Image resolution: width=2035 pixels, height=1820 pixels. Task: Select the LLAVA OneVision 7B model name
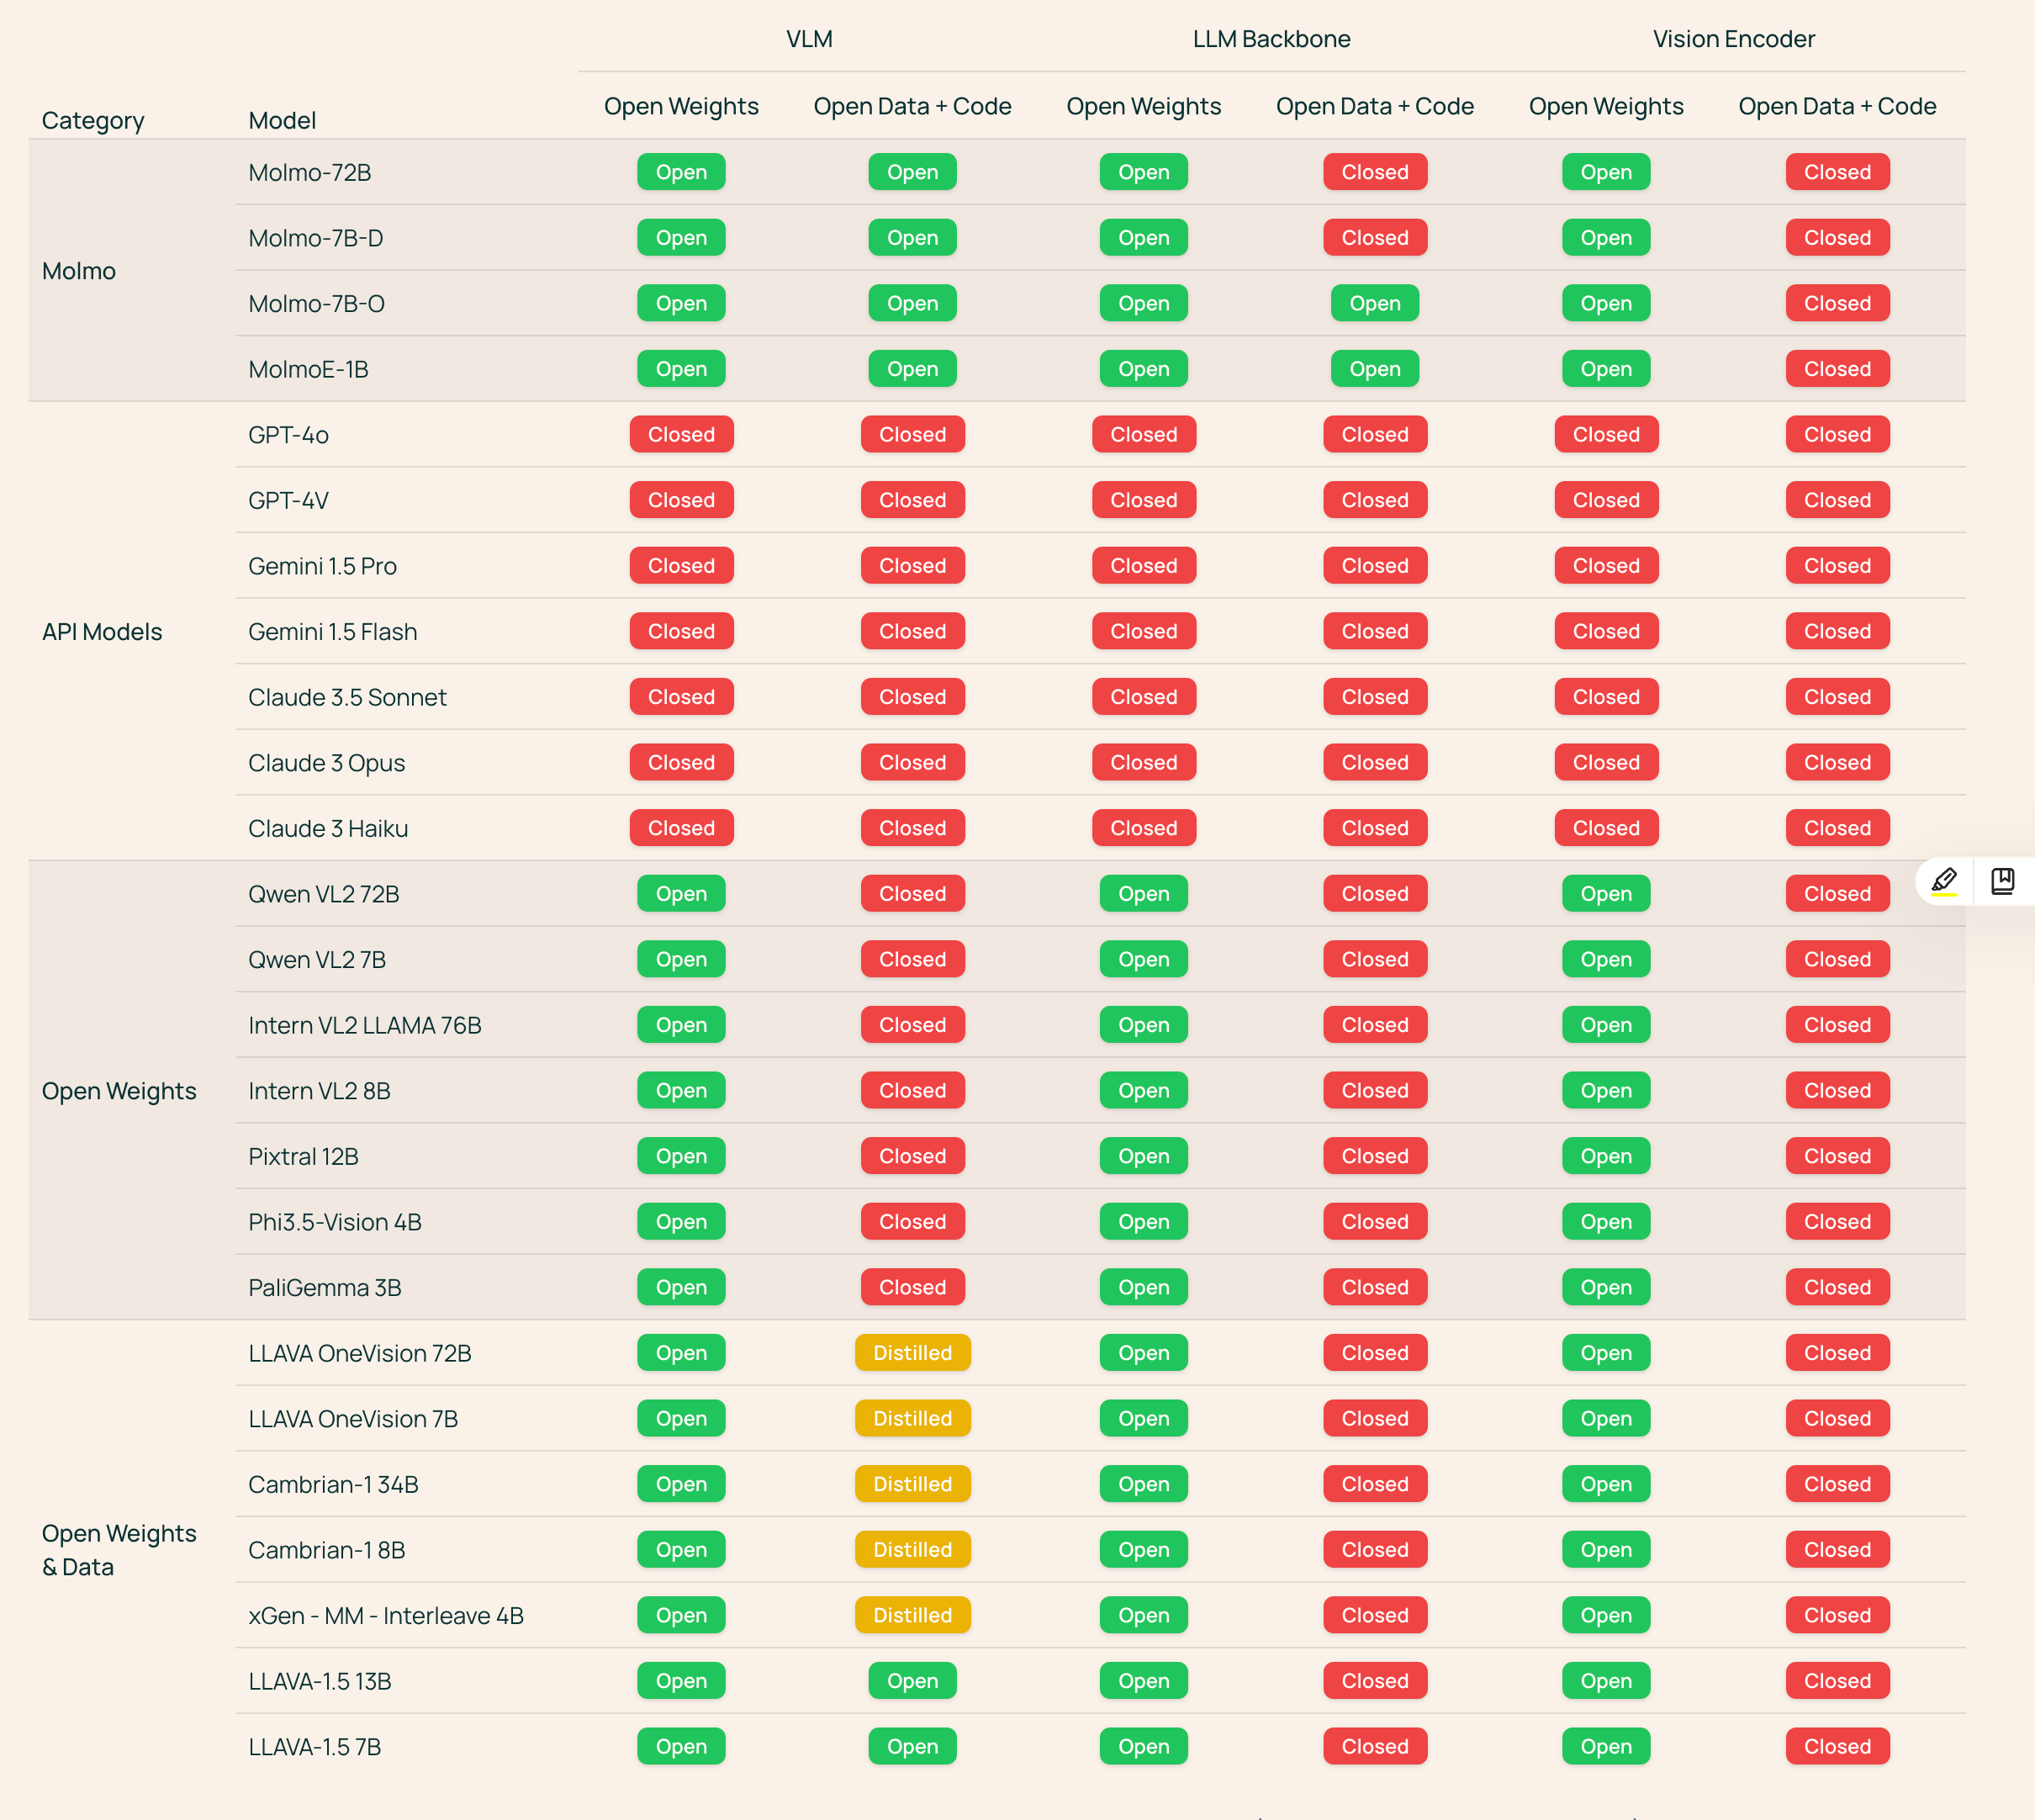click(353, 1419)
